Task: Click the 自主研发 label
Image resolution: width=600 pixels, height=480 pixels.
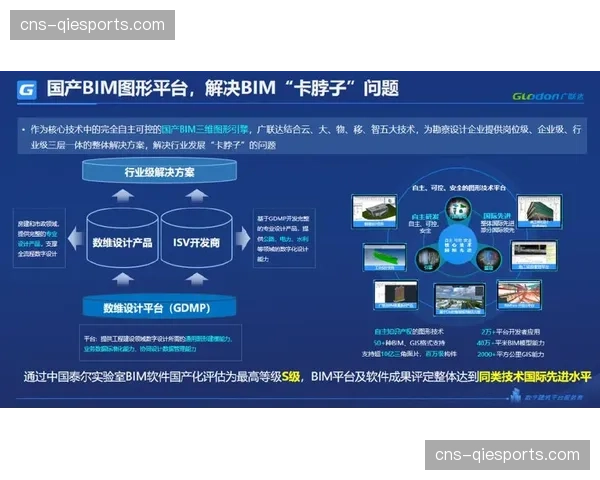Action: point(425,217)
